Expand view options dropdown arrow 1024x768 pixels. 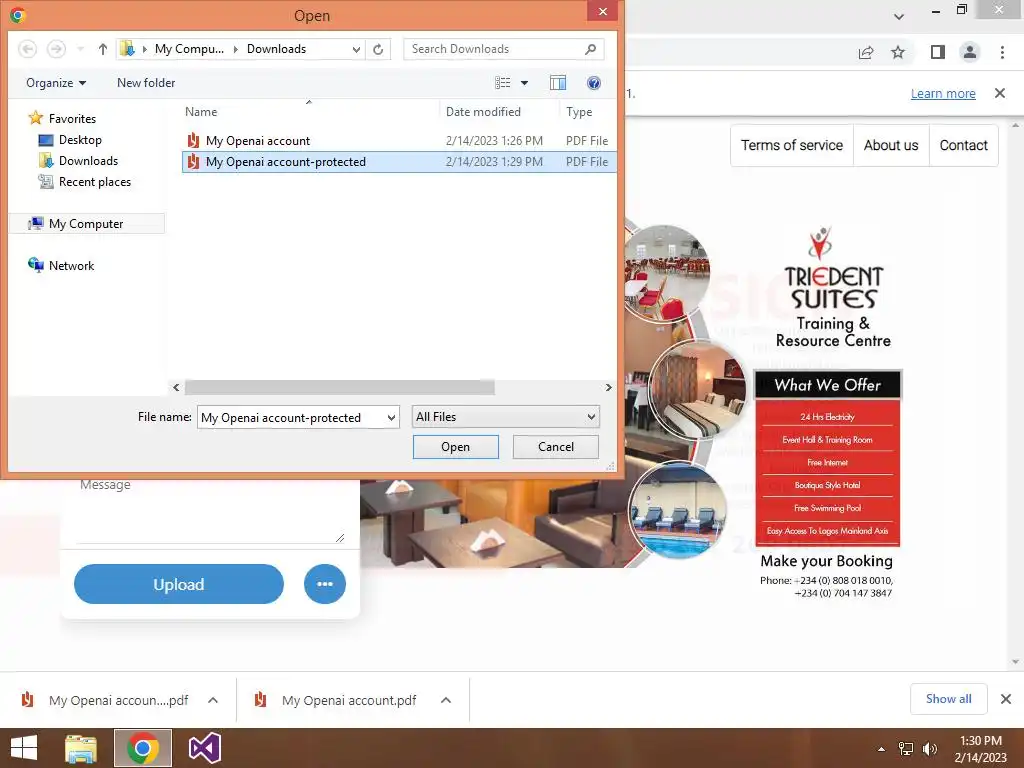(x=524, y=83)
